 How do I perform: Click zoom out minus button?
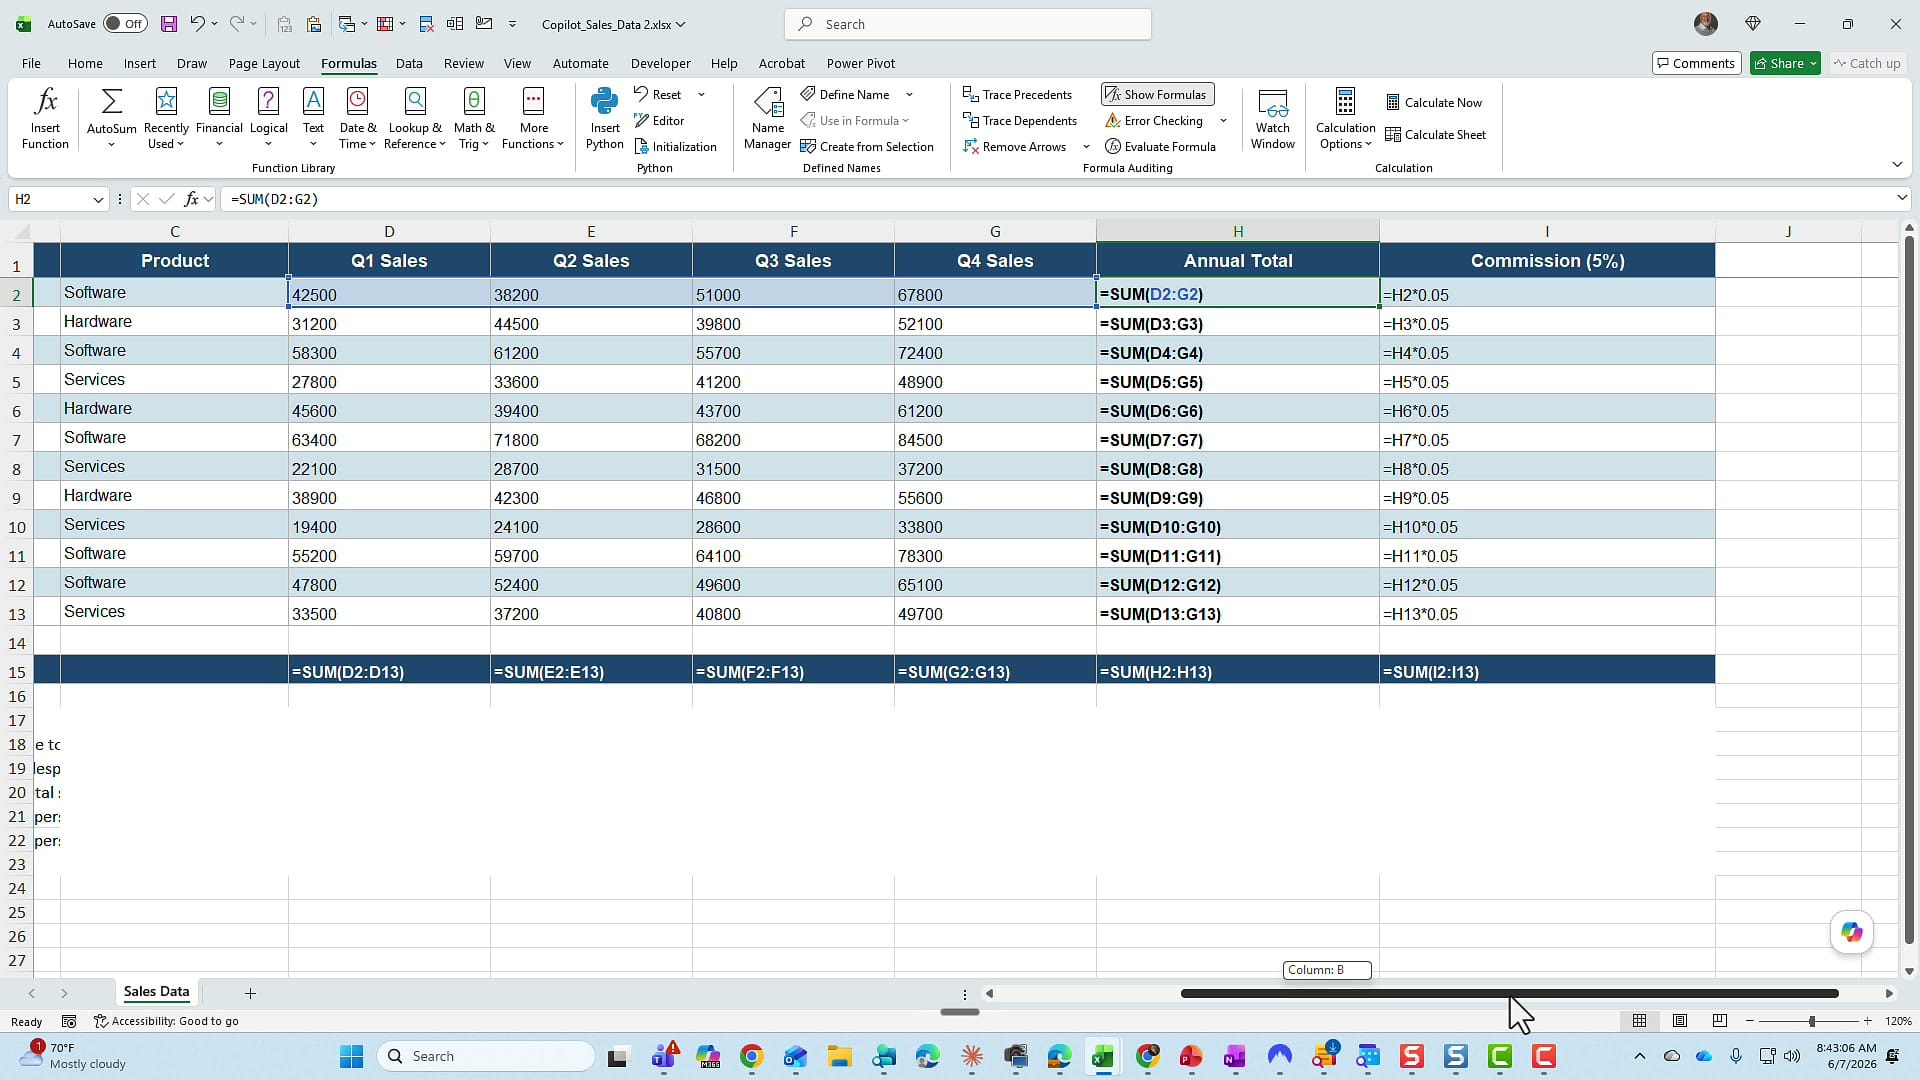pos(1749,1021)
